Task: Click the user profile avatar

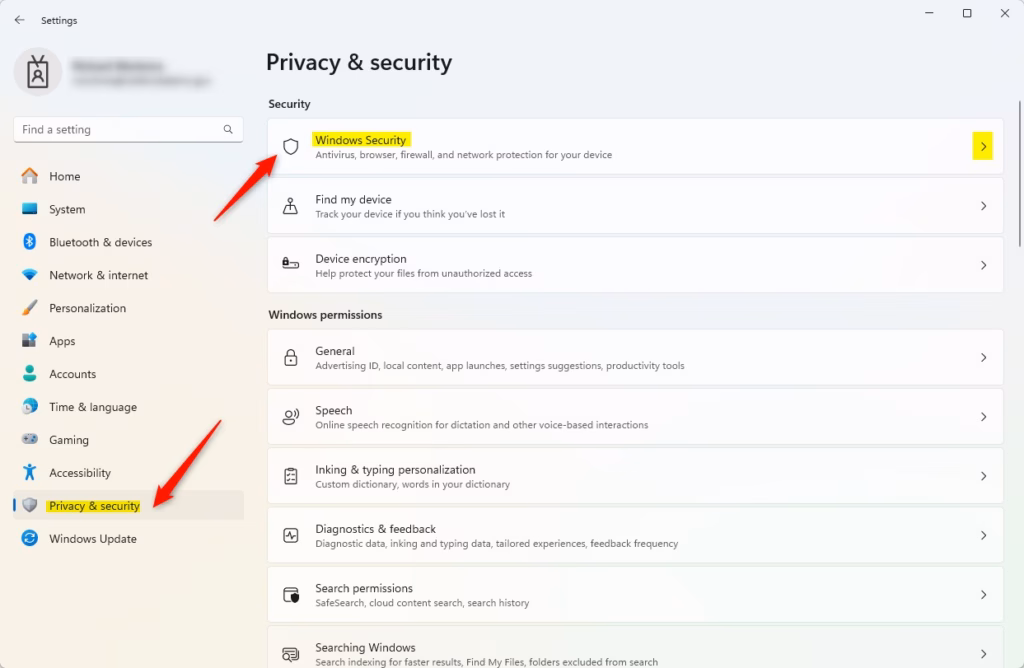Action: [x=38, y=72]
